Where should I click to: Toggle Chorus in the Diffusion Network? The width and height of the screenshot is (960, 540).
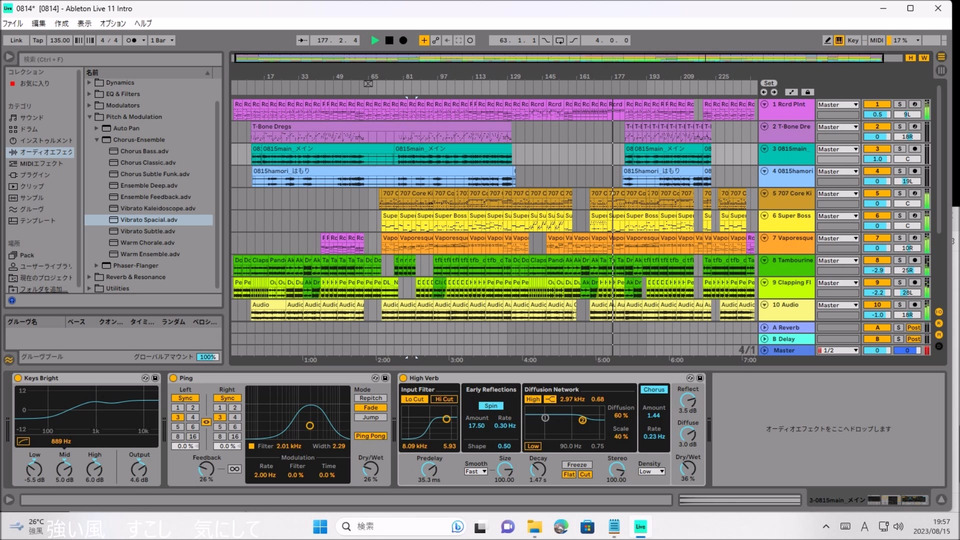click(654, 389)
